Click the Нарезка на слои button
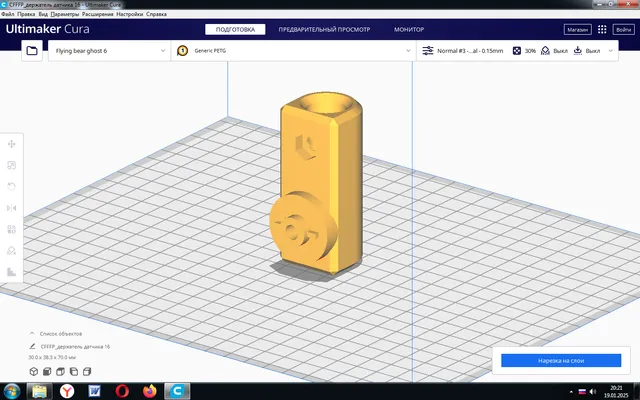Viewport: 640px width, 400px height. [561, 360]
